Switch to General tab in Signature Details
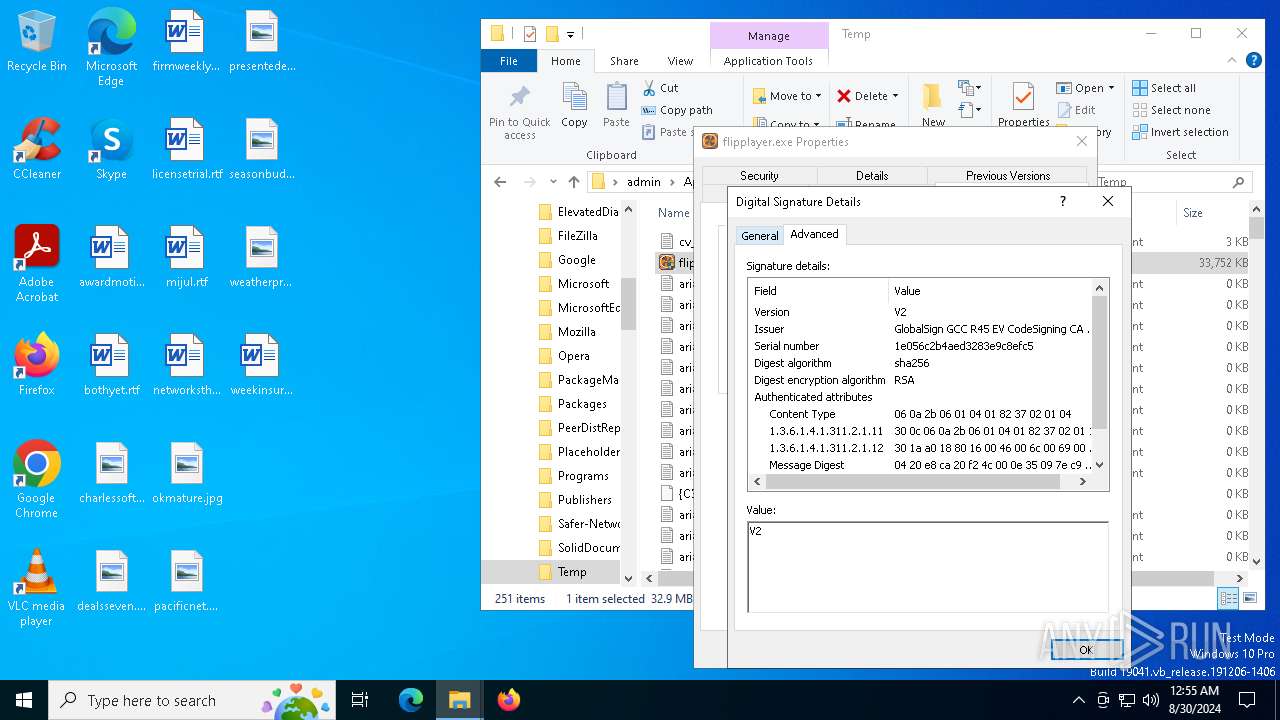 pyautogui.click(x=759, y=236)
